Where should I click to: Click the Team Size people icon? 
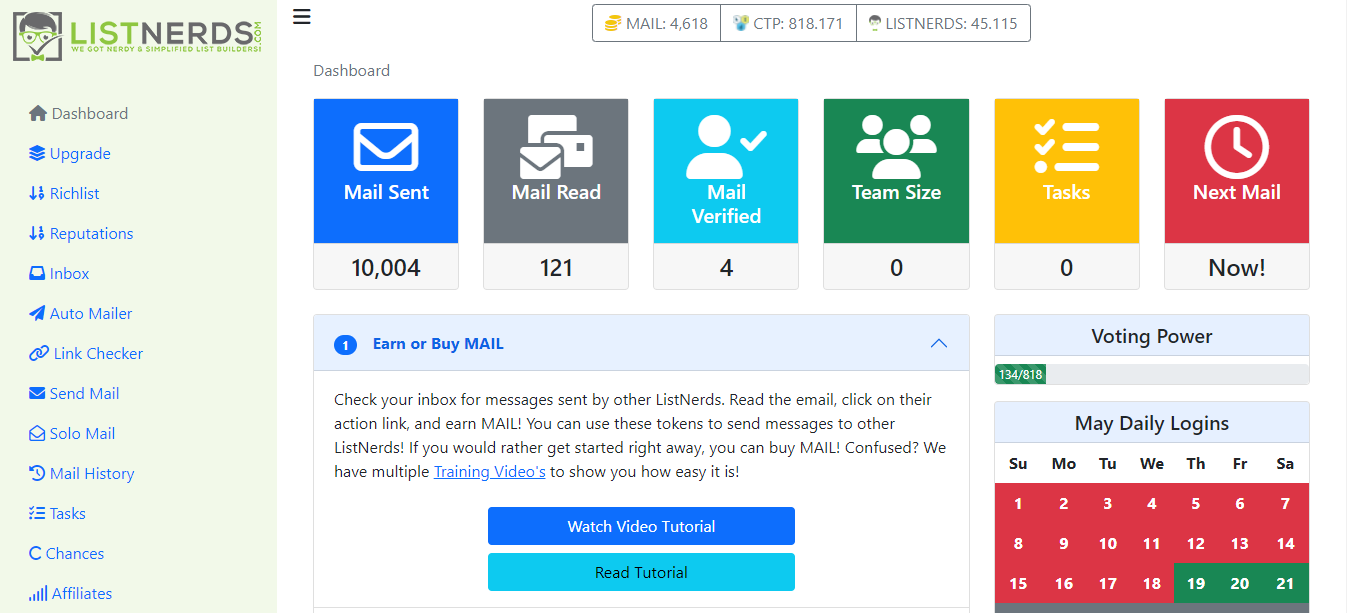(x=896, y=147)
